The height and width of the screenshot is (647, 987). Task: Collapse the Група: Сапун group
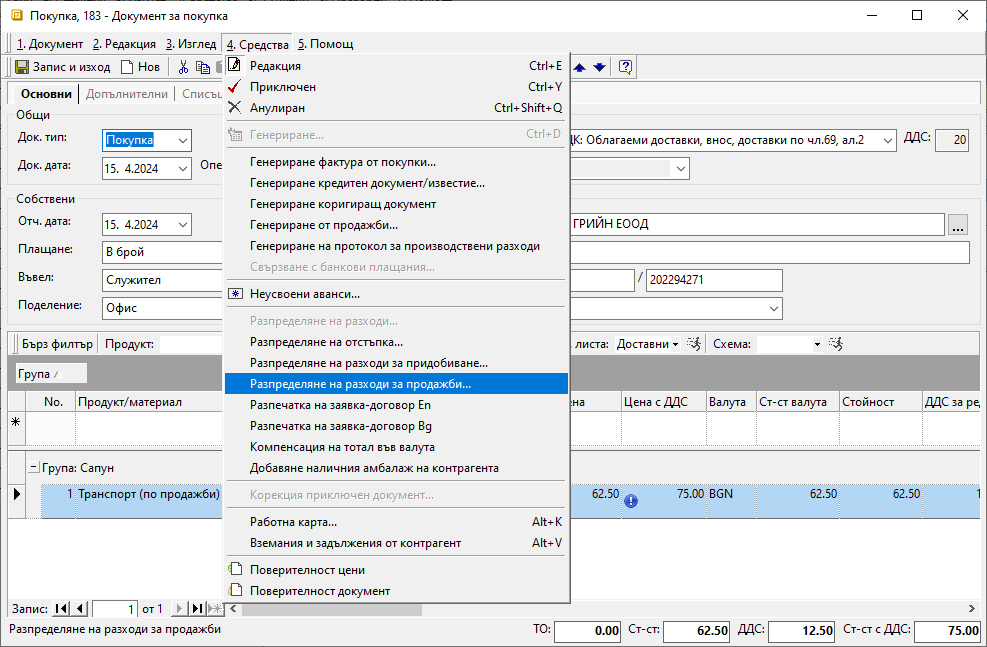[x=33, y=467]
